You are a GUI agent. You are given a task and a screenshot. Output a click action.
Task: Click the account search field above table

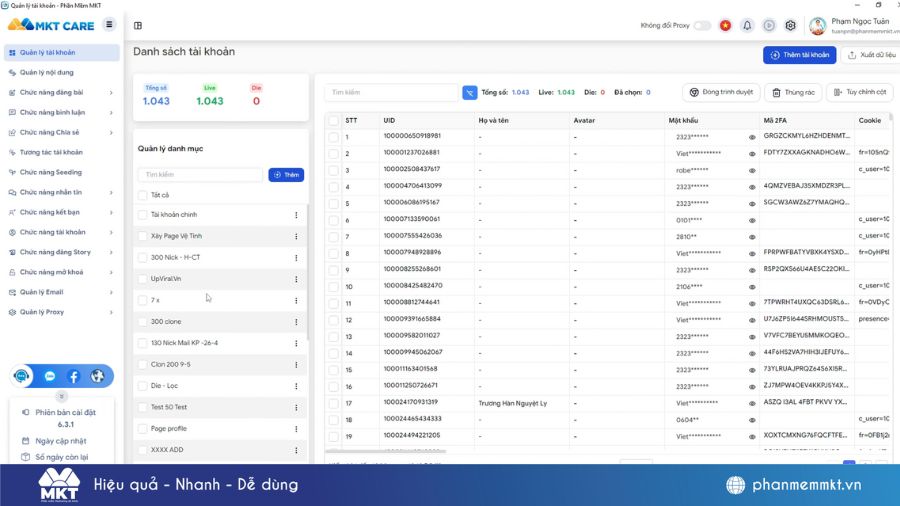390,92
